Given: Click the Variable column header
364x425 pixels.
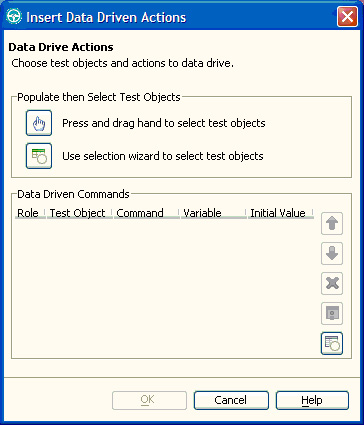Looking at the screenshot, I should [x=214, y=213].
